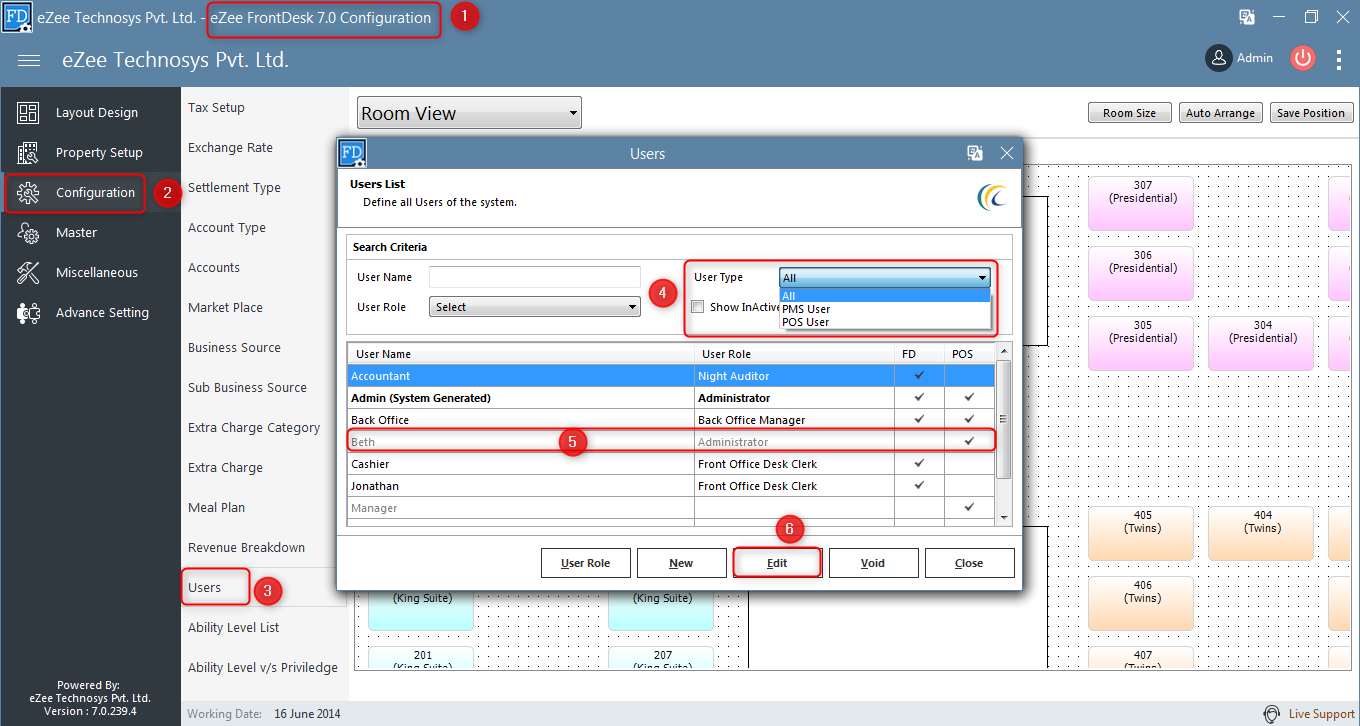Click the Miscellaneous tools icon
This screenshot has width=1360, height=726.
pyautogui.click(x=28, y=273)
